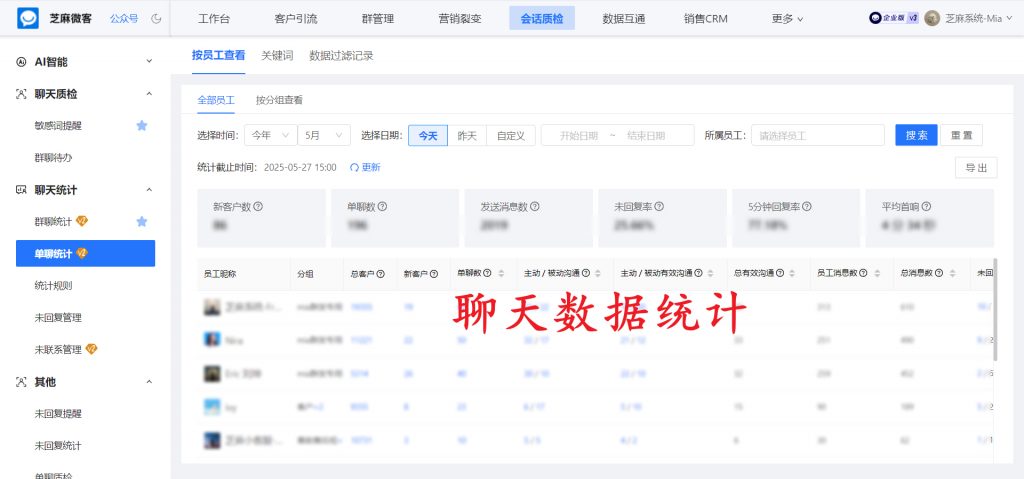Open the 5月 month dropdown
1024x479 pixels.
324,135
